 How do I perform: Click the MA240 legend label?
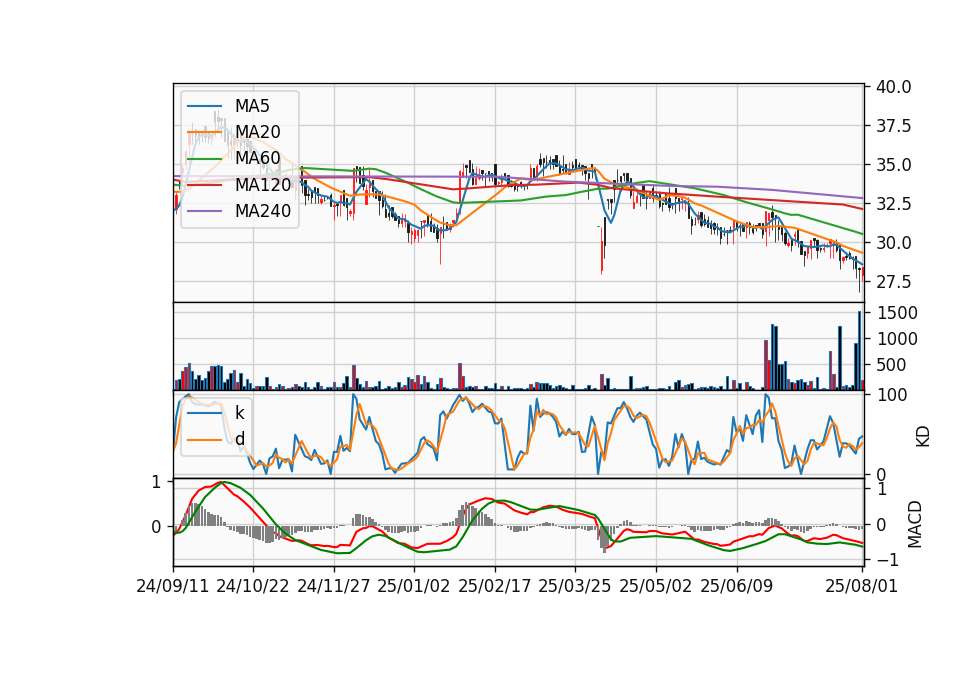point(263,211)
